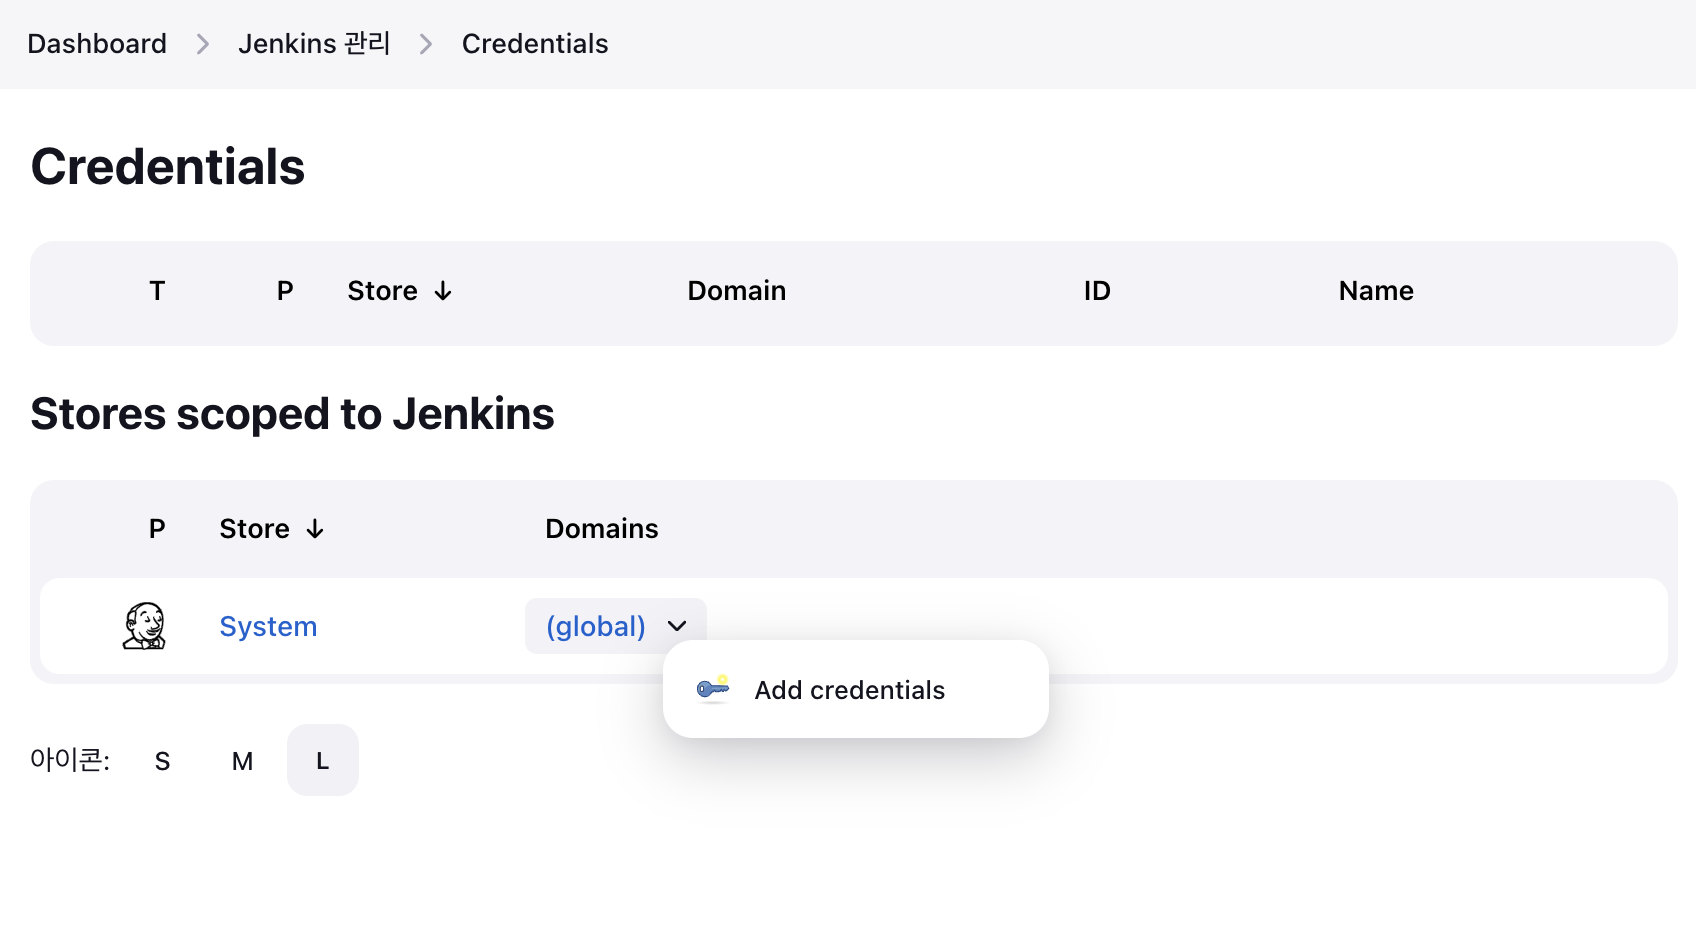This screenshot has height=940, width=1696.
Task: Set icon size to L
Action: [323, 761]
